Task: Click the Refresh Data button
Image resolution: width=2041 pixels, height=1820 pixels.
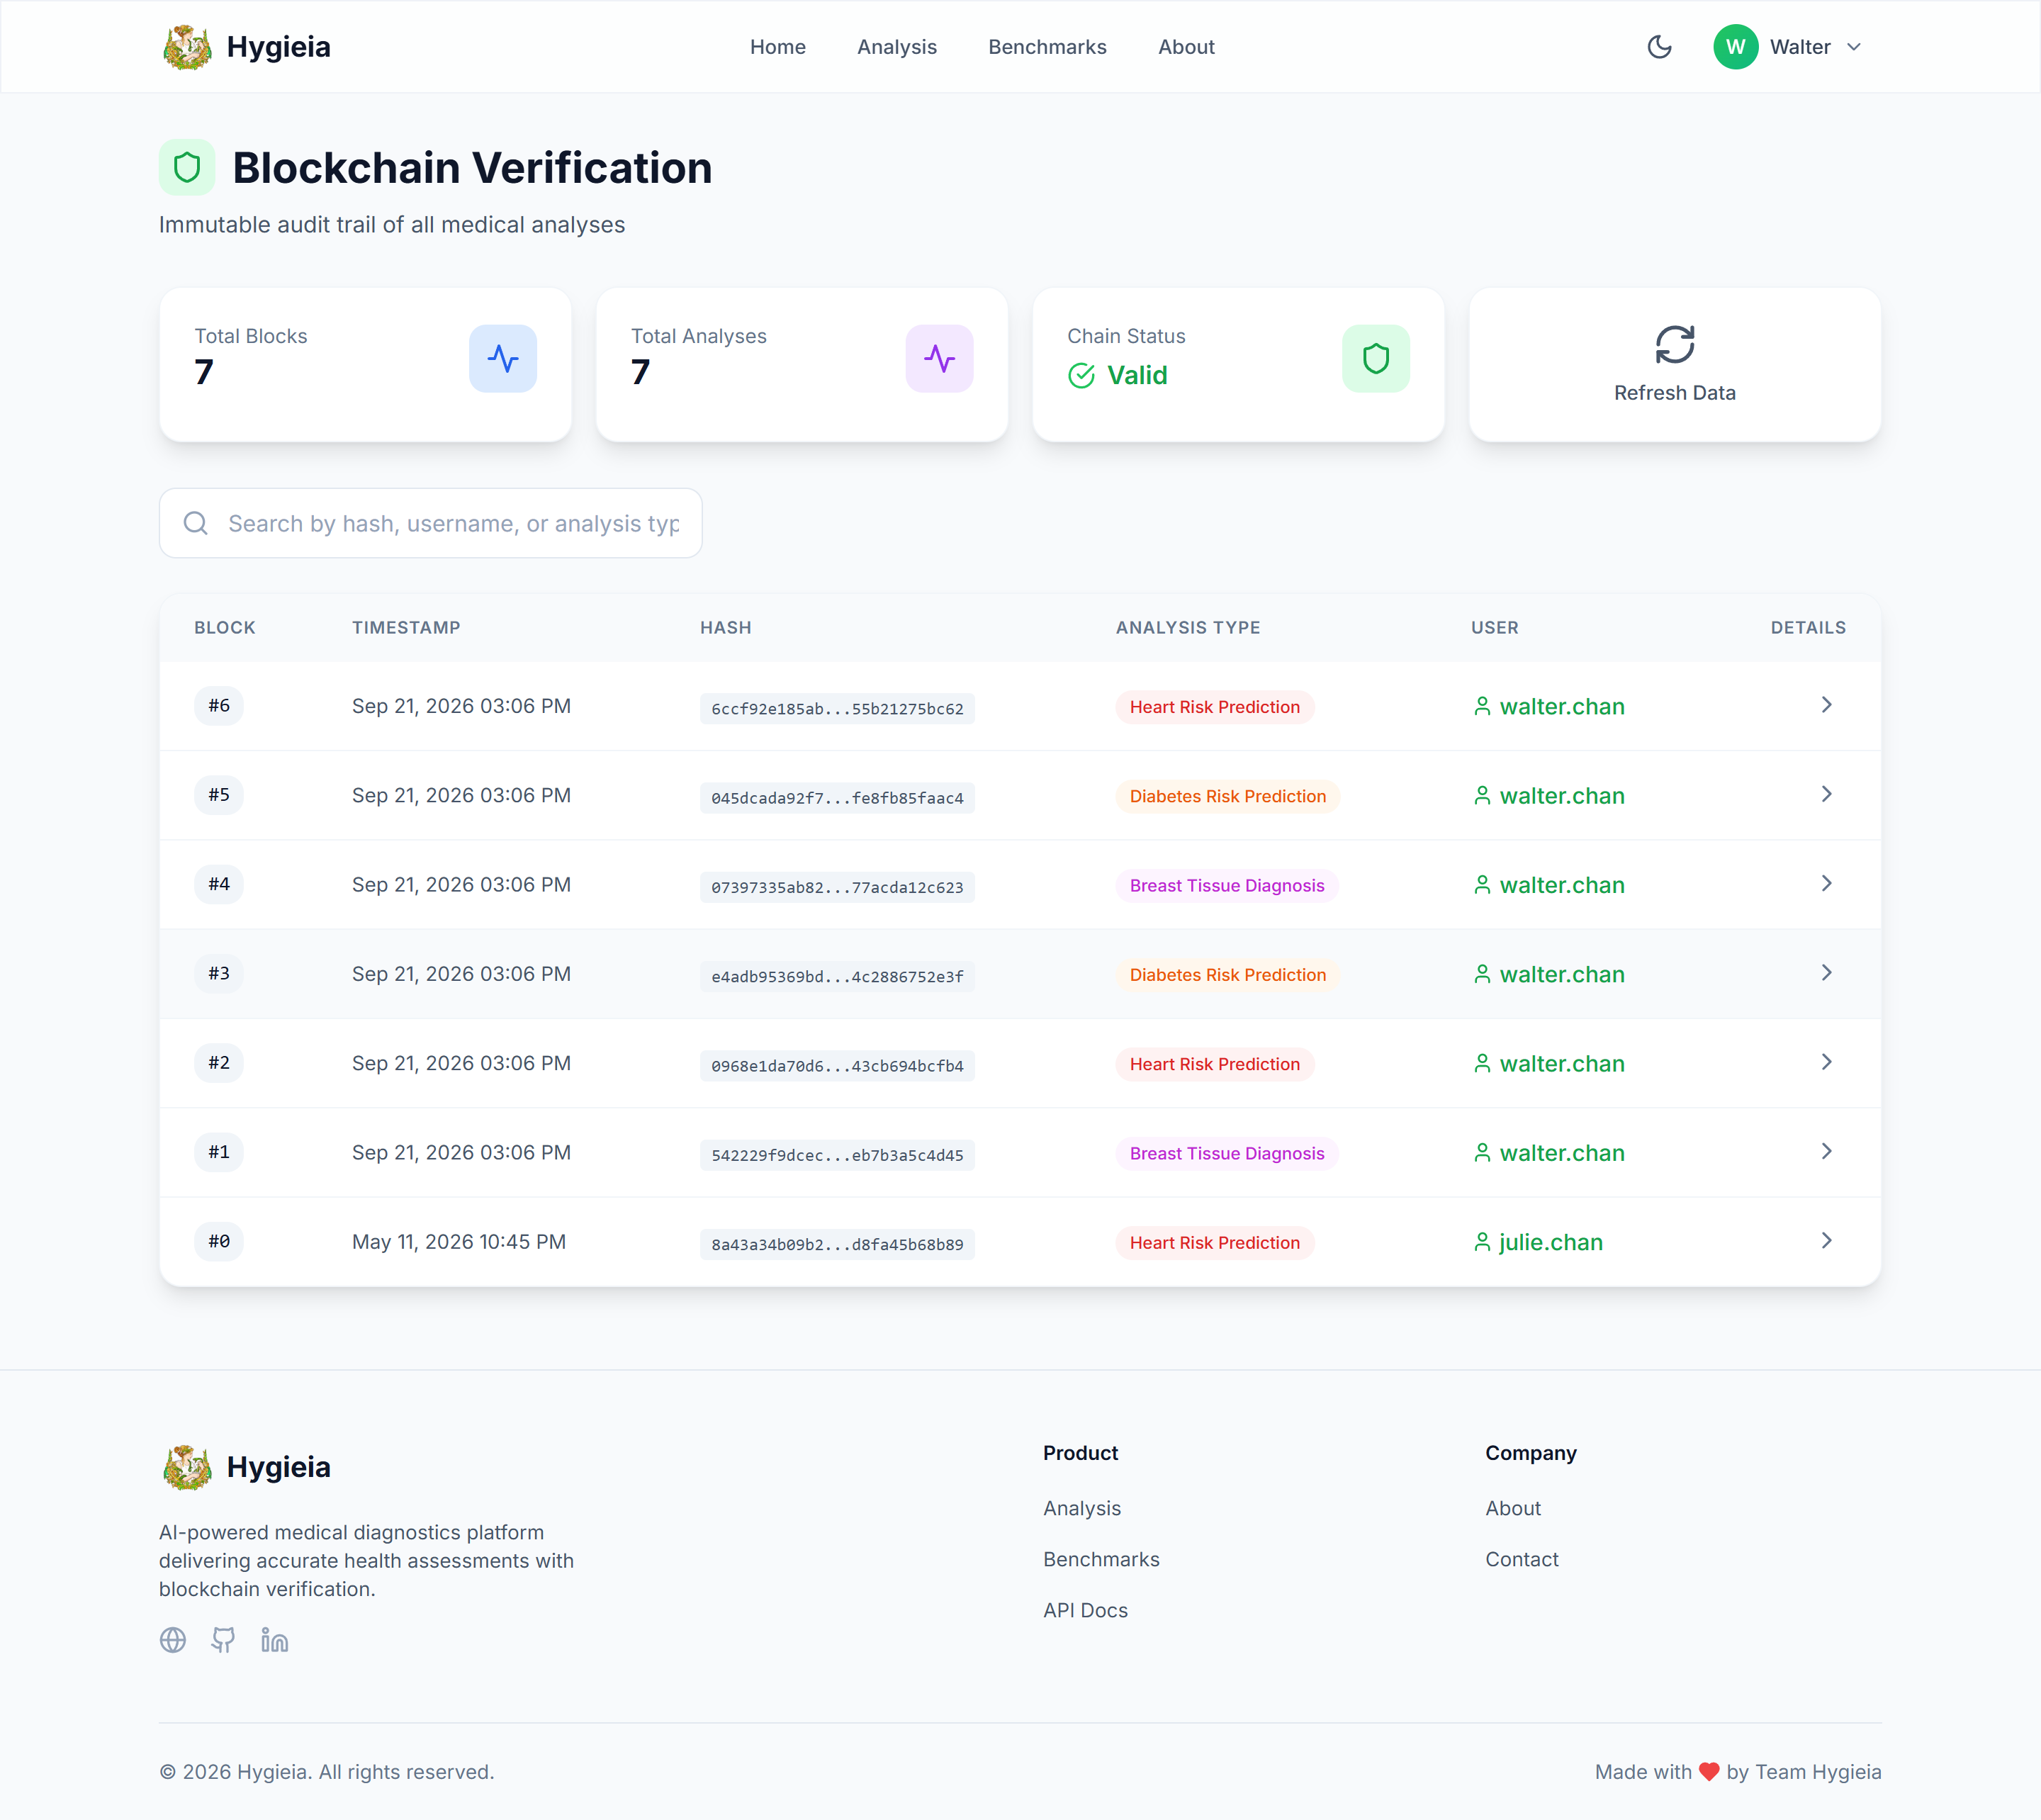Action: [1674, 364]
